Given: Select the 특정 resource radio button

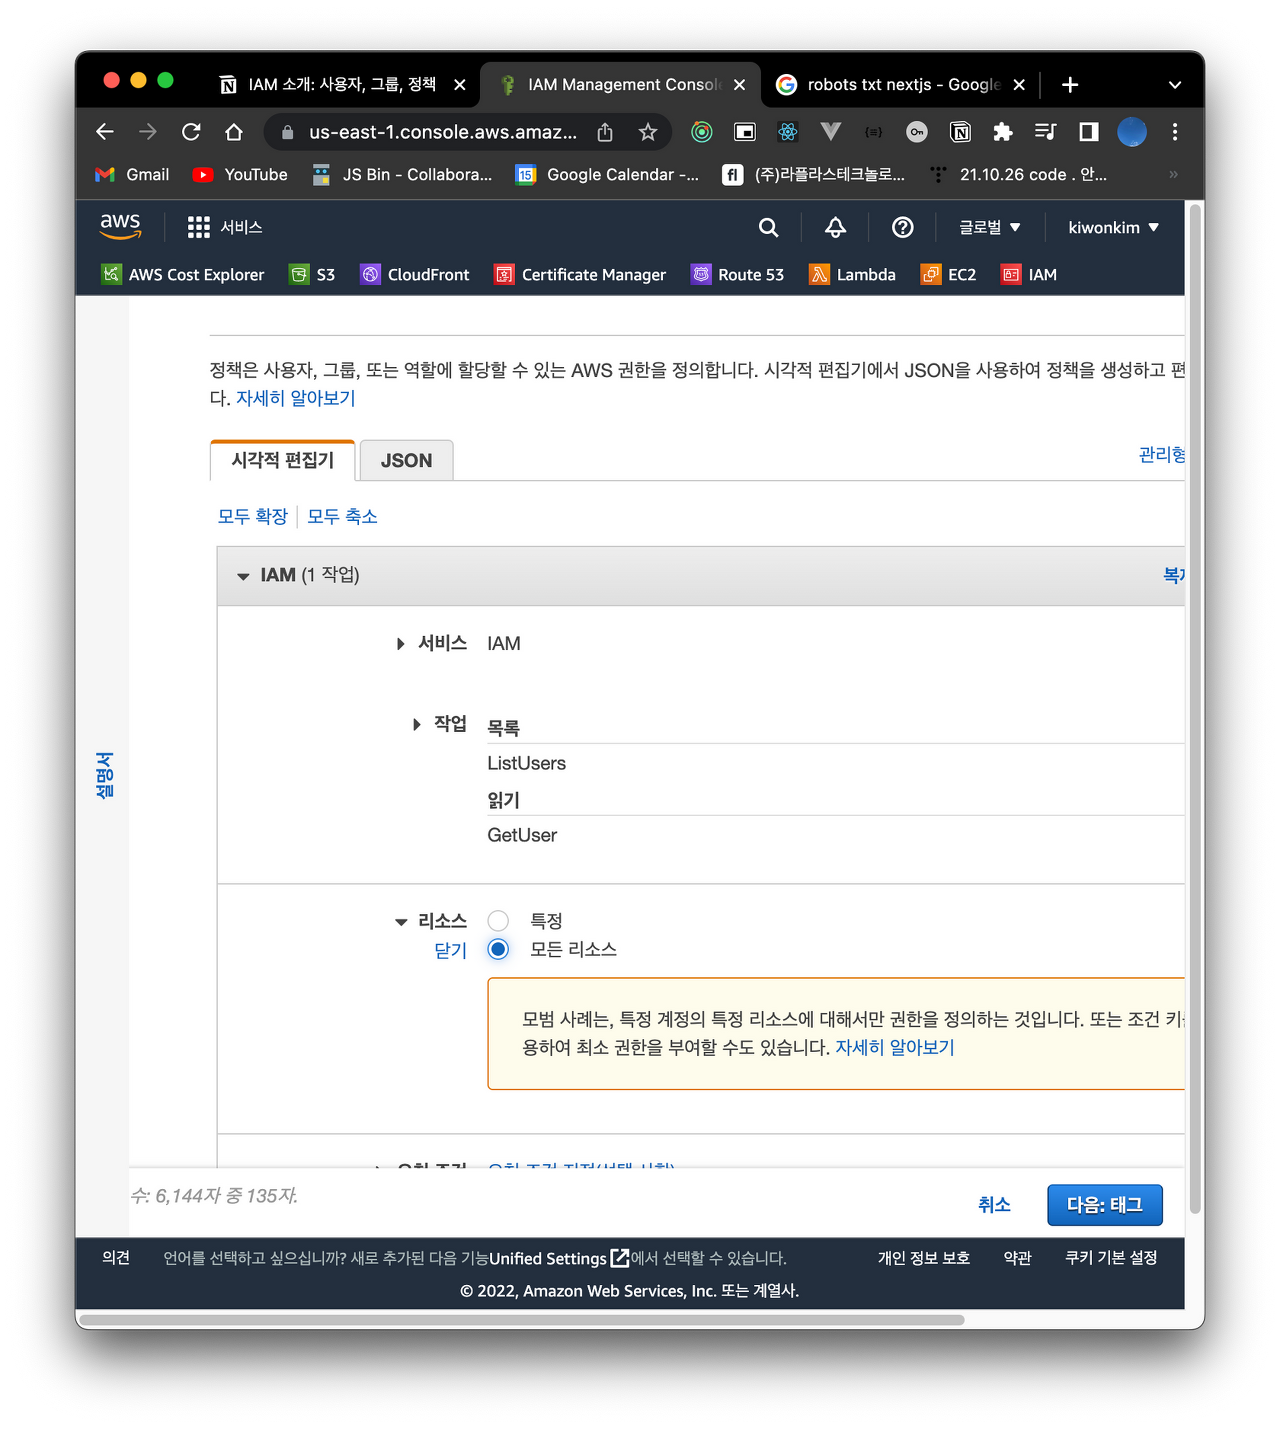Looking at the screenshot, I should coord(498,920).
